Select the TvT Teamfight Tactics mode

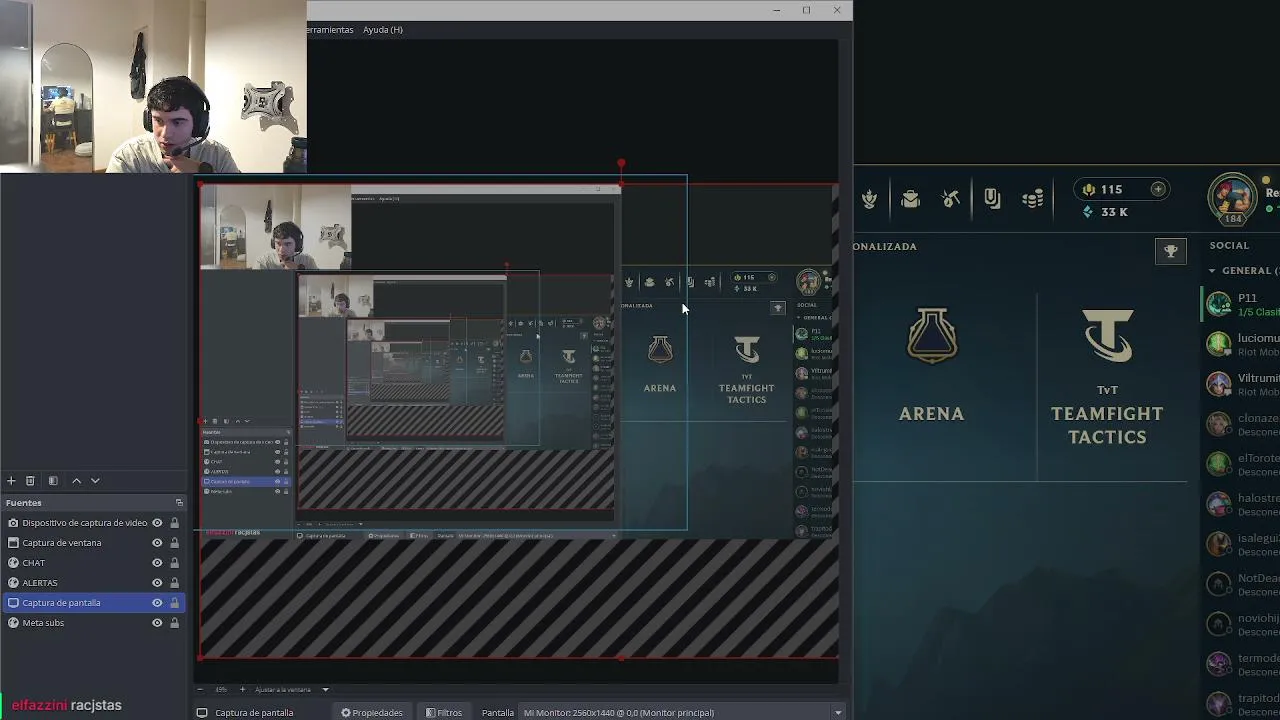click(x=1107, y=377)
